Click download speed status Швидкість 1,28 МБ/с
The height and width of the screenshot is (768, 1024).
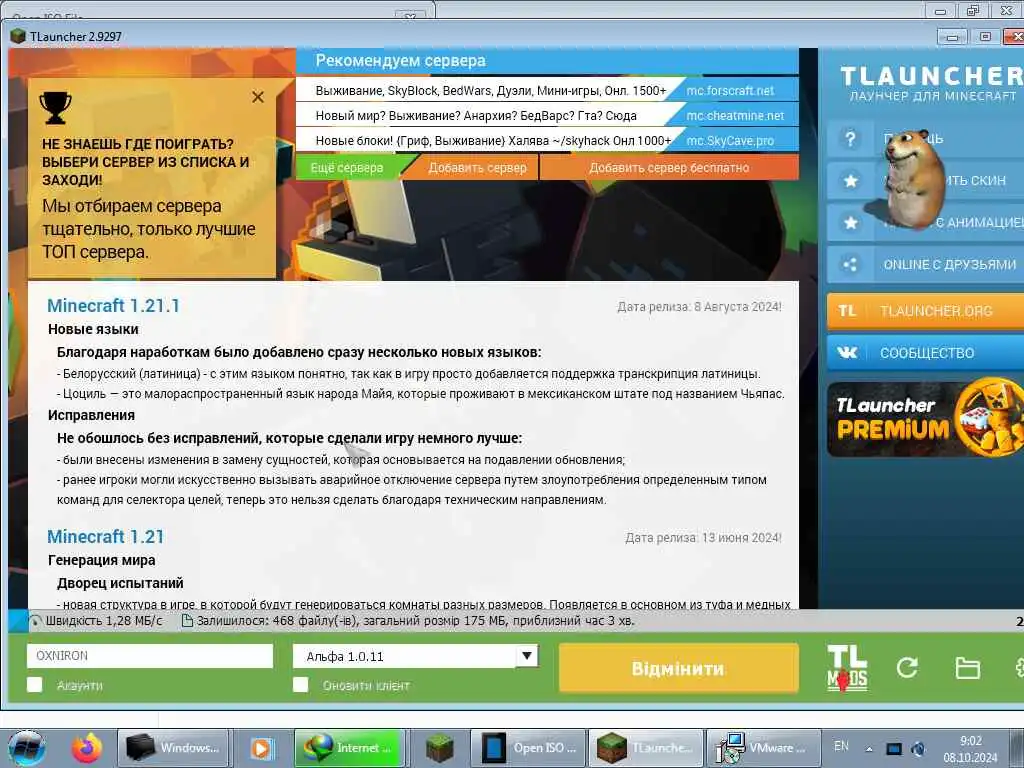click(x=96, y=620)
